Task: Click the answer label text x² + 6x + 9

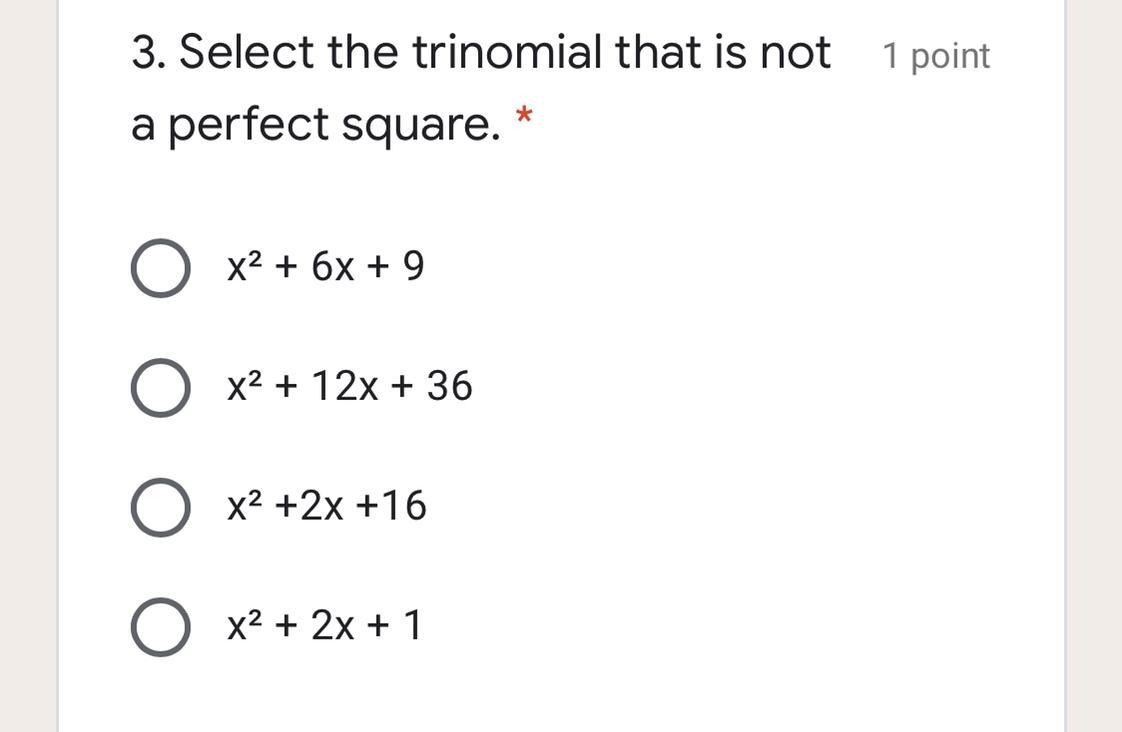Action: (x=326, y=266)
